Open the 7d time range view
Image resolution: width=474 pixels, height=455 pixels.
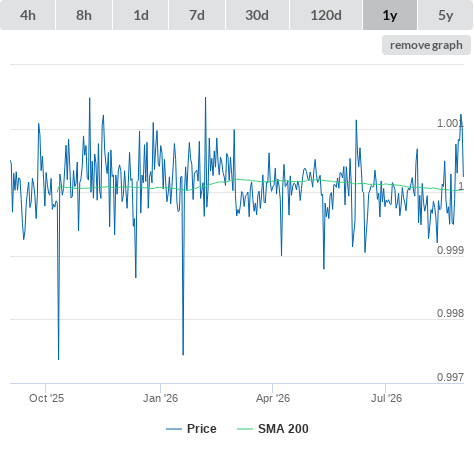click(x=197, y=15)
